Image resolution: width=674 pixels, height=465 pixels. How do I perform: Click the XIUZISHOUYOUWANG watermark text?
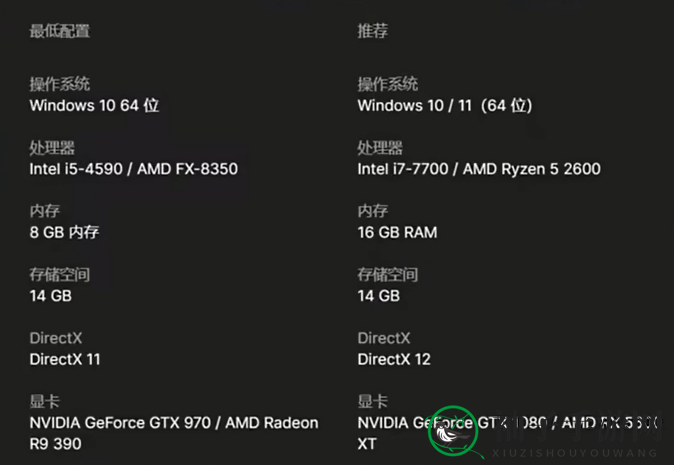pos(575,453)
